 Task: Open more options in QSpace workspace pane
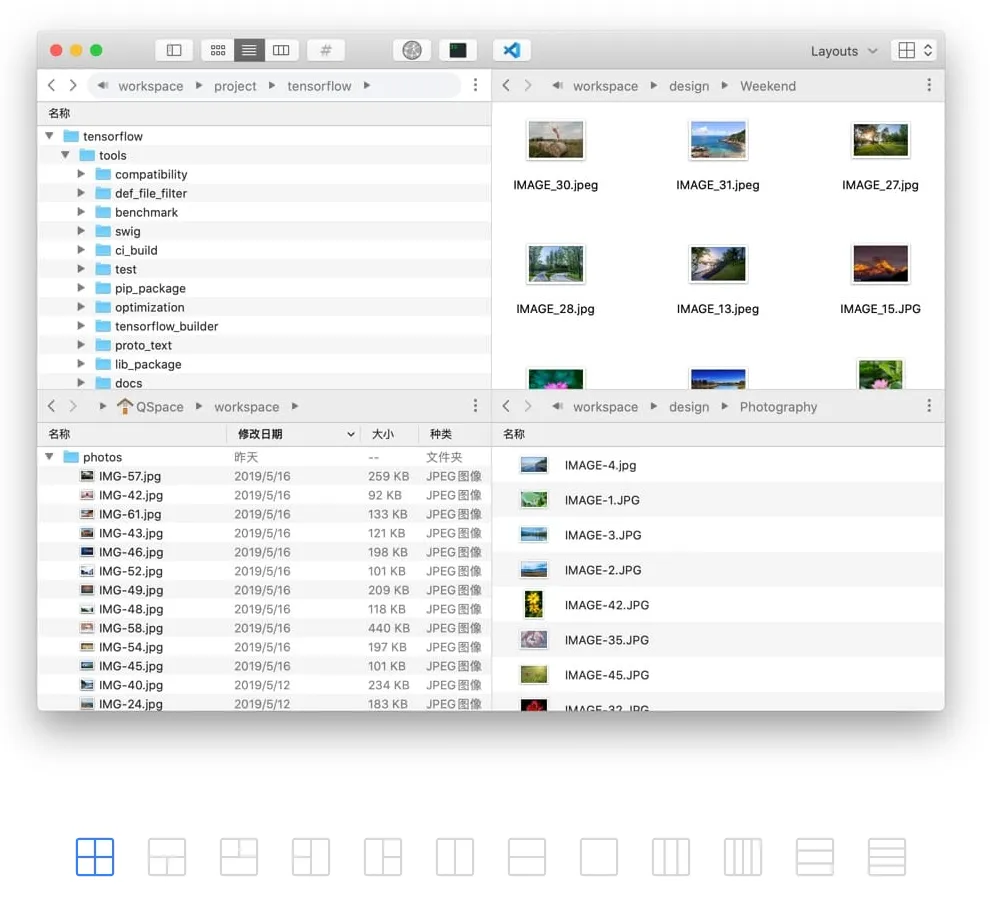(x=475, y=406)
